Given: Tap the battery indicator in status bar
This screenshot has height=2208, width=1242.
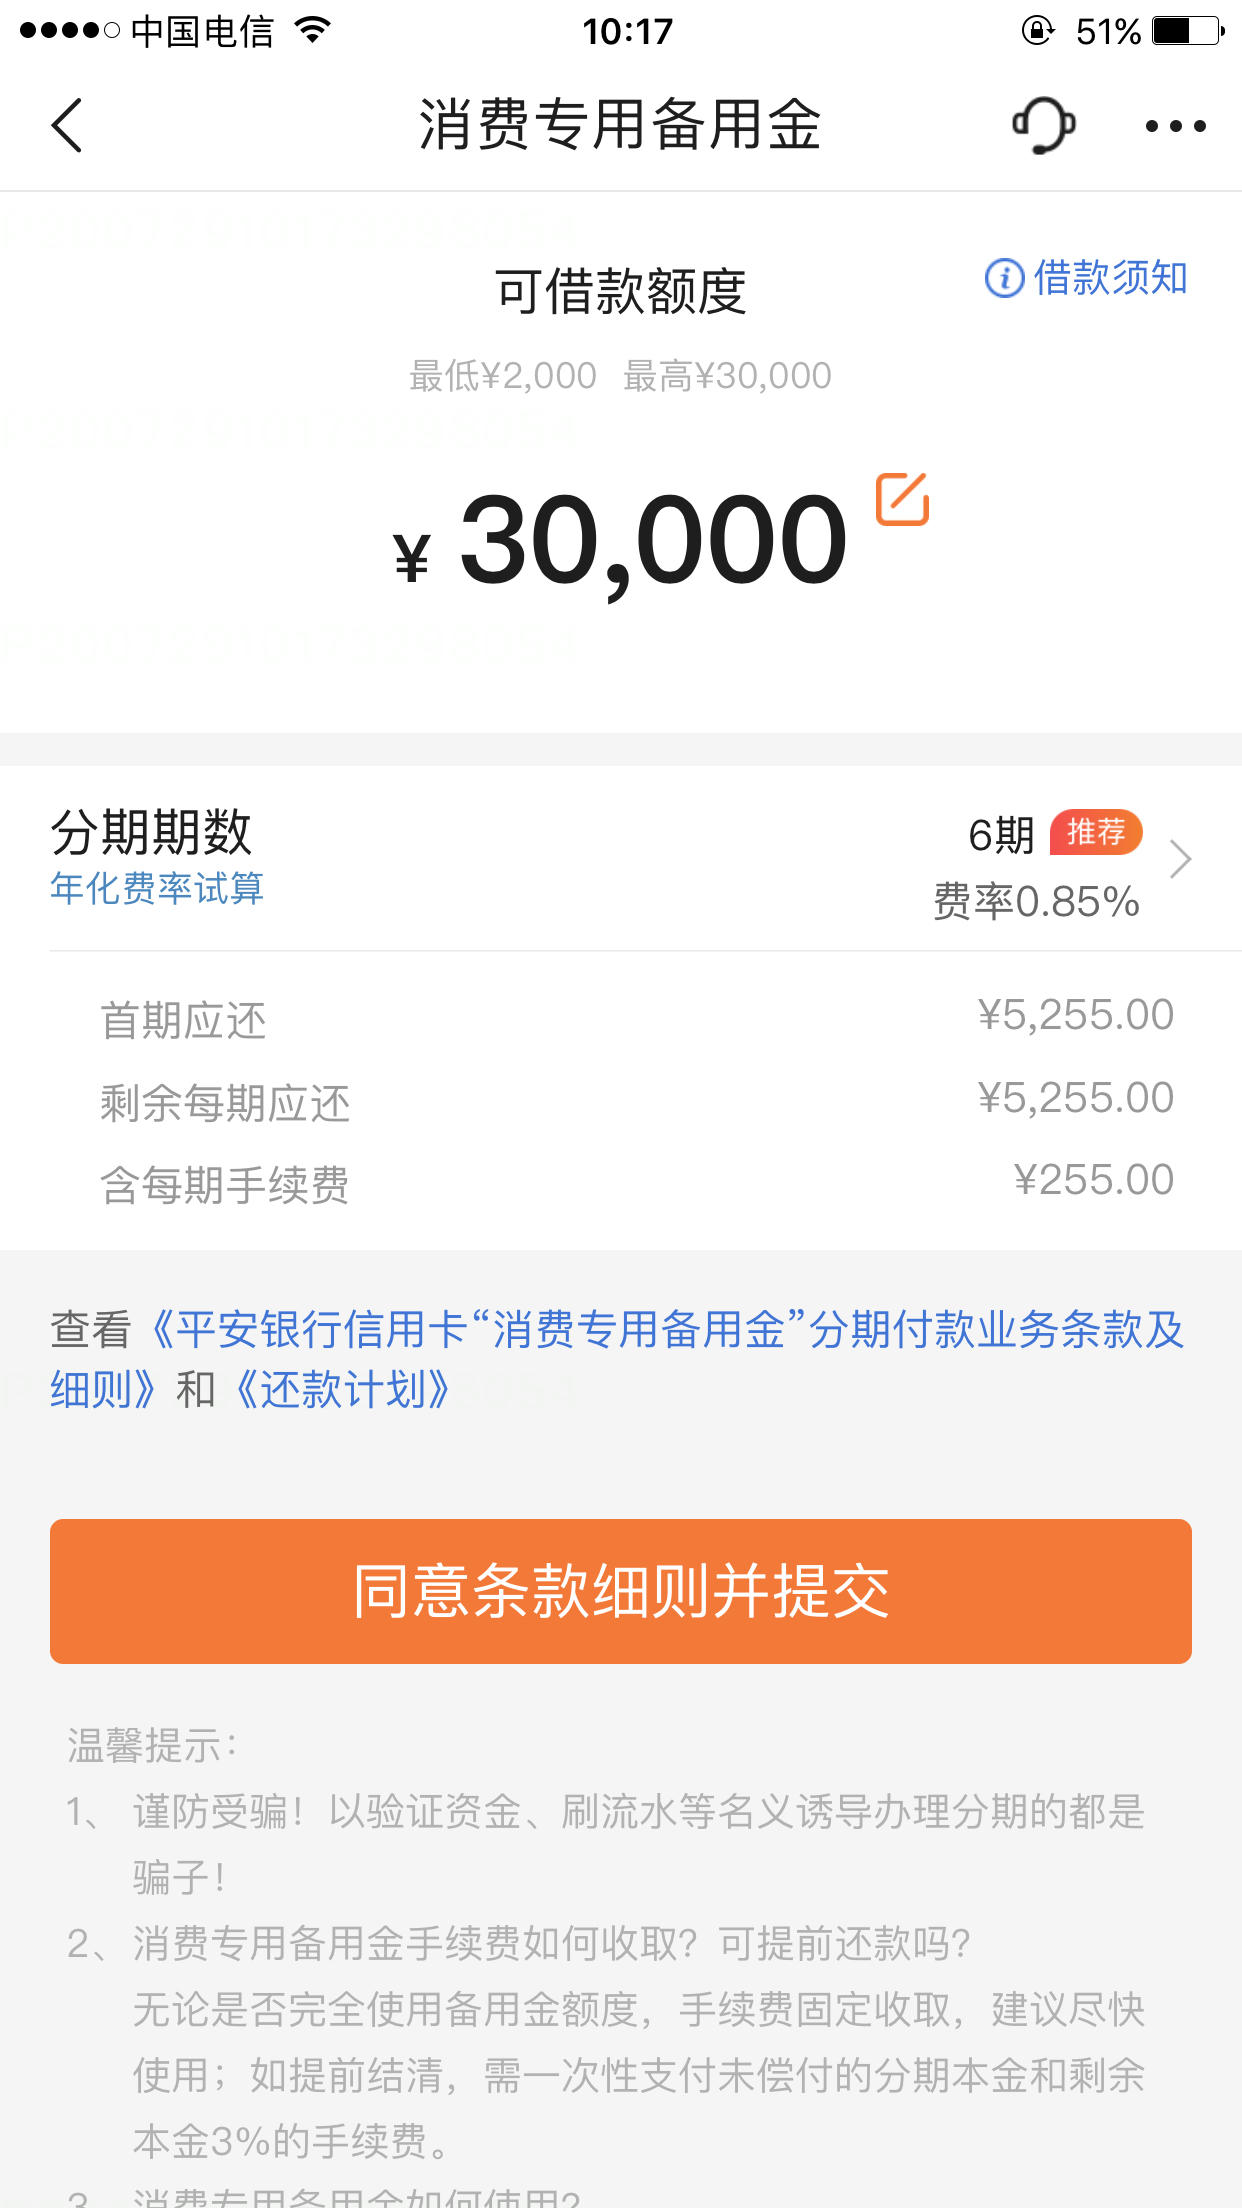Looking at the screenshot, I should (x=1188, y=31).
